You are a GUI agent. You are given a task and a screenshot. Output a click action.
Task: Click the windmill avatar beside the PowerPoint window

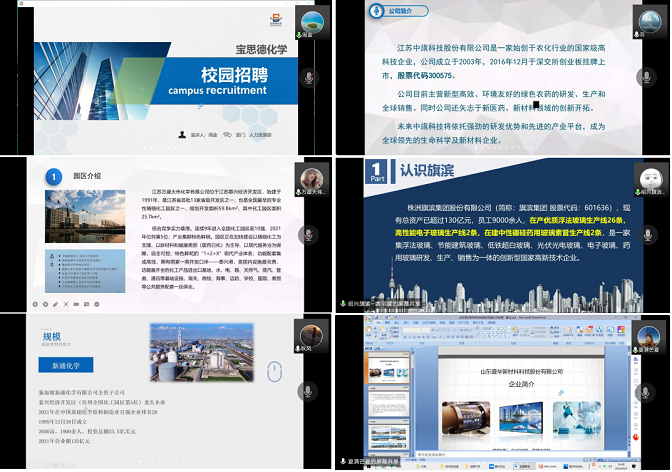pos(649,334)
